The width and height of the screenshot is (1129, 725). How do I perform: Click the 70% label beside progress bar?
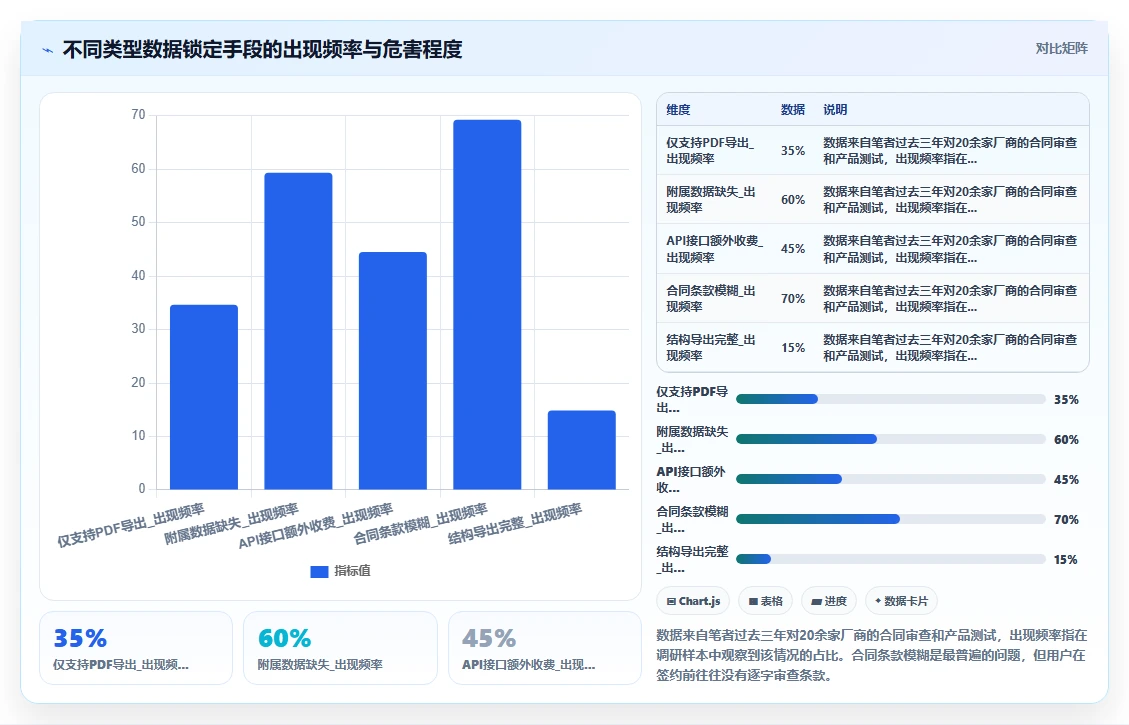tap(1066, 519)
